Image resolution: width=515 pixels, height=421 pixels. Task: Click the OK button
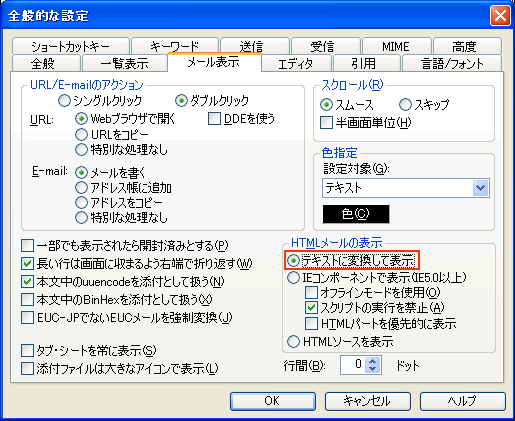click(273, 401)
